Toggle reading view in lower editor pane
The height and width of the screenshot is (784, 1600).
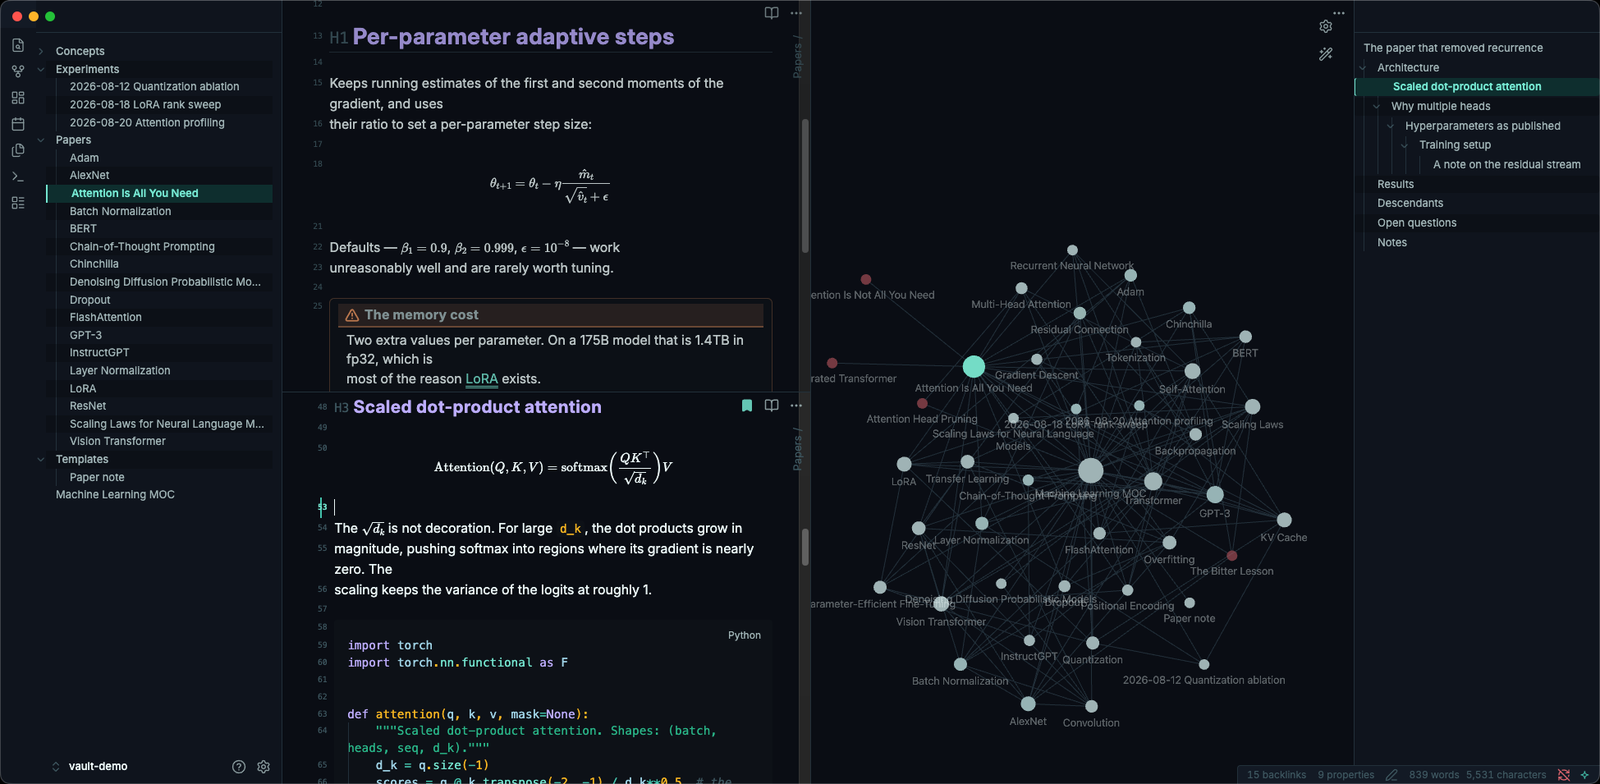pyautogui.click(x=771, y=405)
